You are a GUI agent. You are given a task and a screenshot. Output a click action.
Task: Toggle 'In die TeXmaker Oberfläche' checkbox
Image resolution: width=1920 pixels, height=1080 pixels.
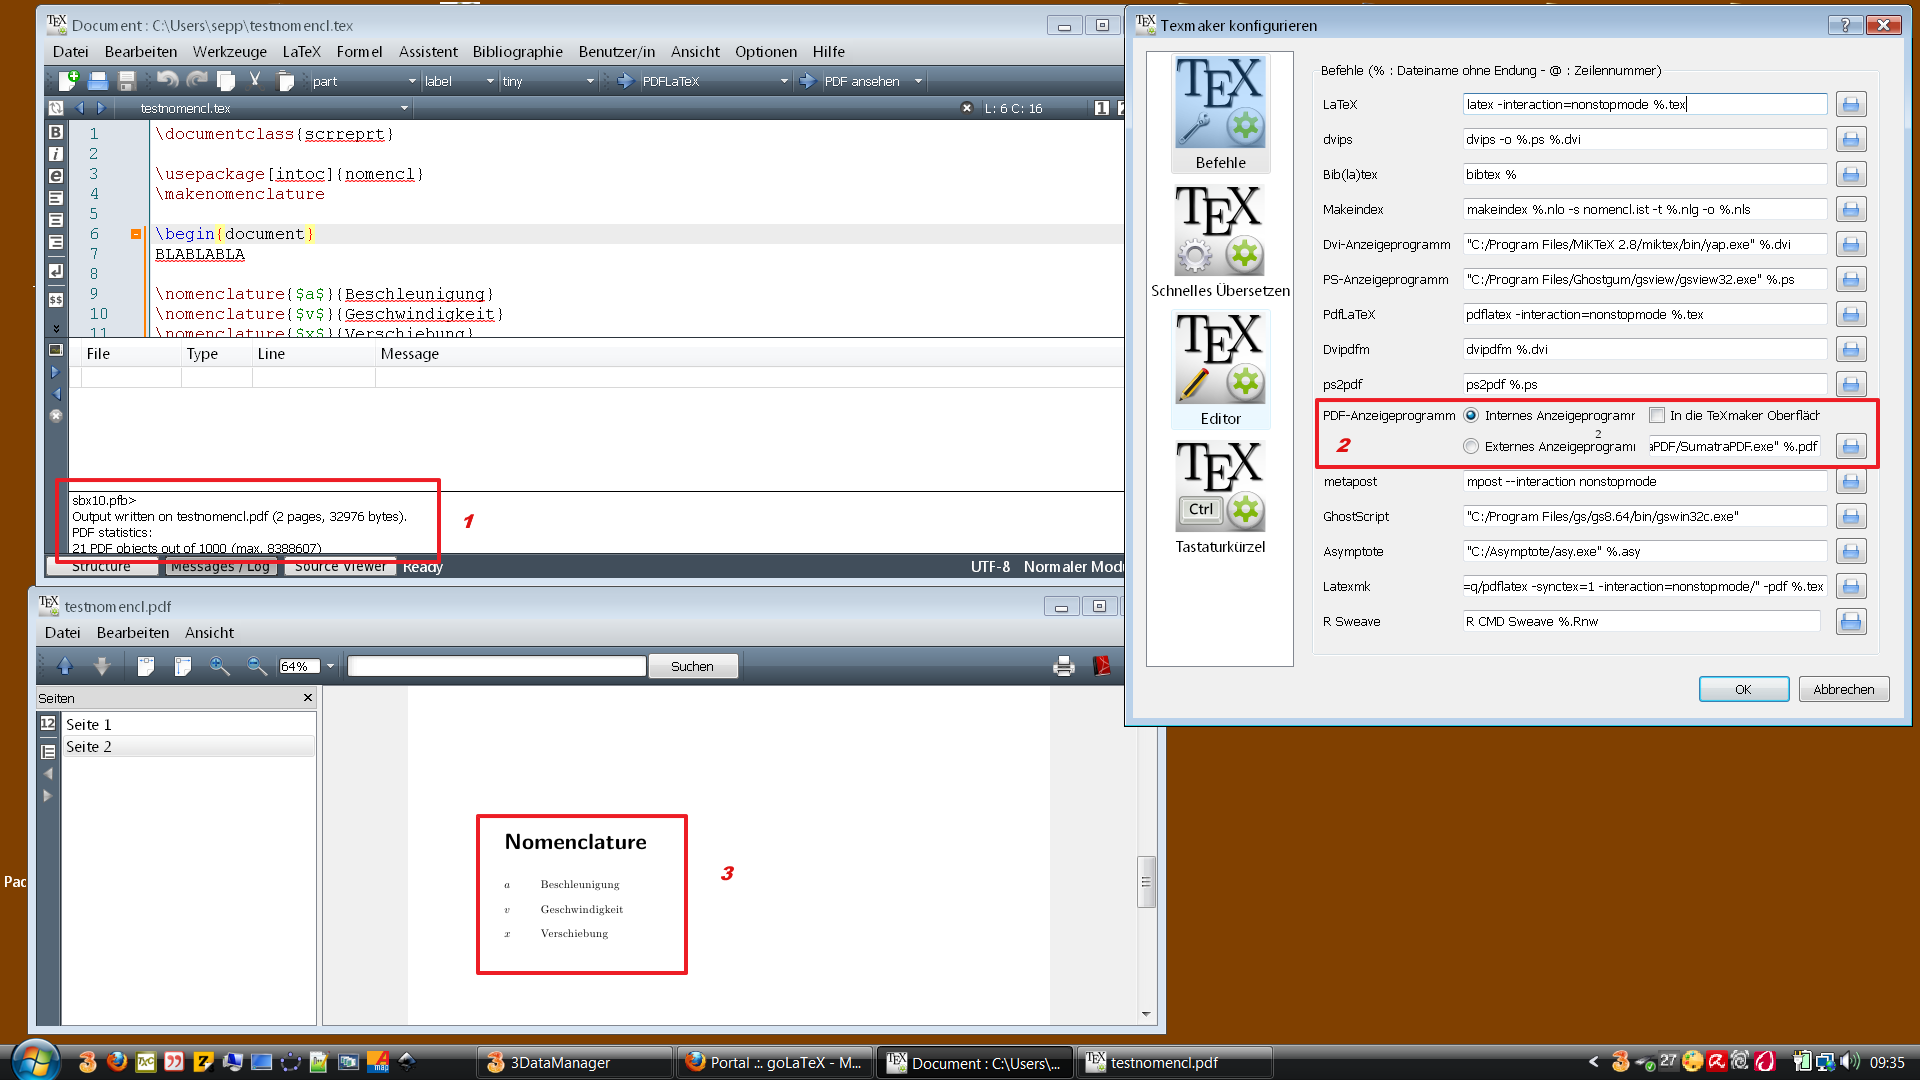(x=1657, y=415)
